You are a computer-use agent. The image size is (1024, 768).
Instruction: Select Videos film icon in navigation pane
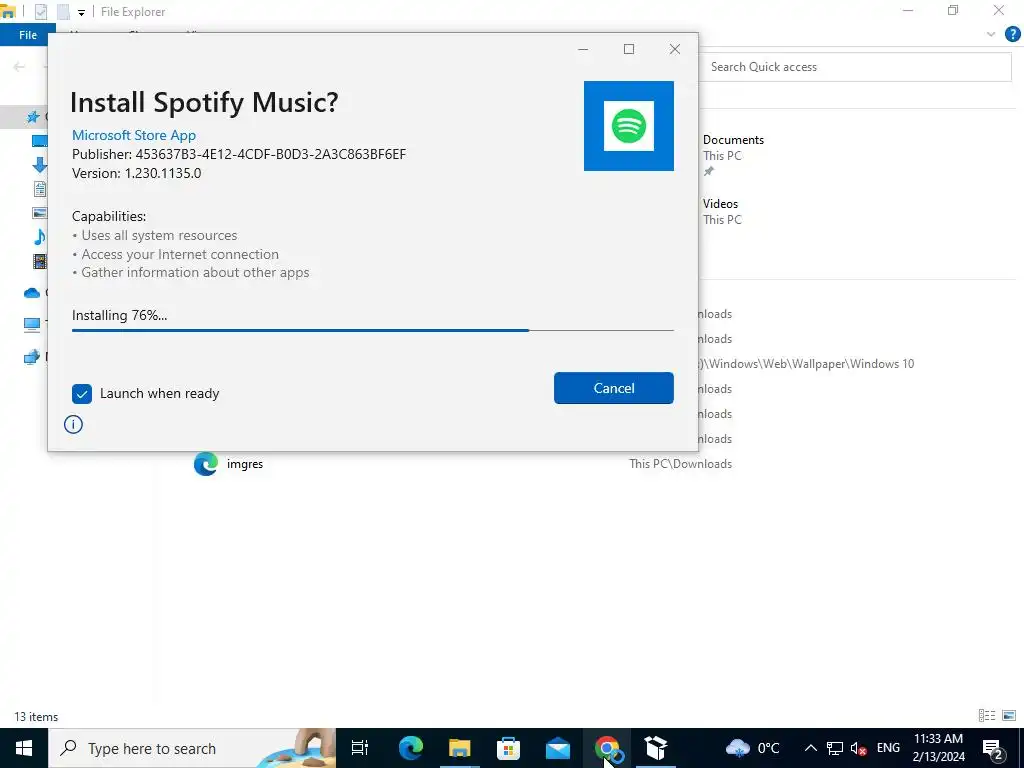pyautogui.click(x=39, y=262)
